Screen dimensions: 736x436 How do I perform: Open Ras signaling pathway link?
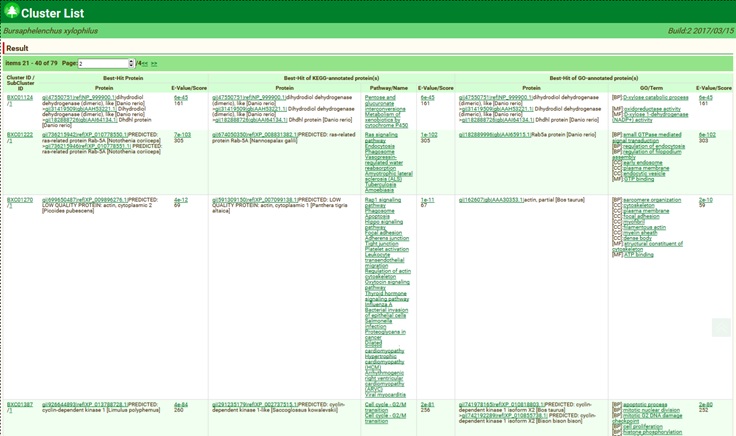(x=381, y=138)
